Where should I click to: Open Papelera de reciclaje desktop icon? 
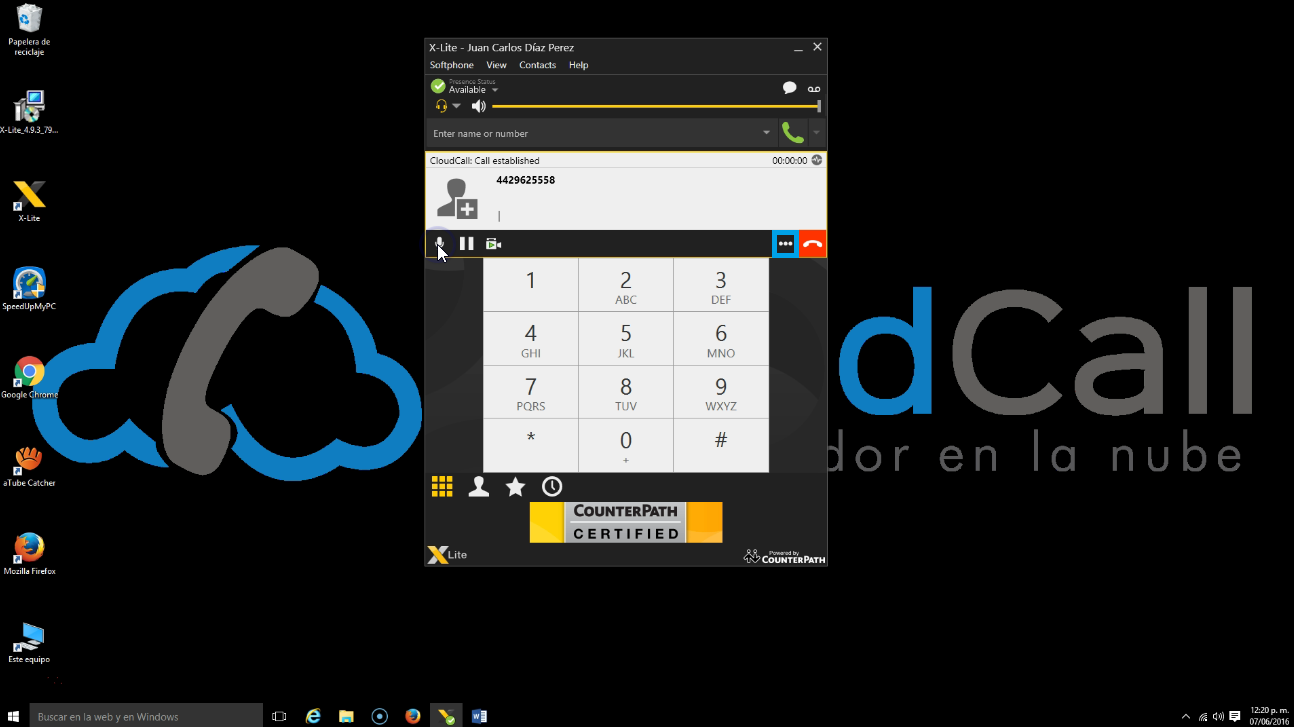click(x=29, y=31)
